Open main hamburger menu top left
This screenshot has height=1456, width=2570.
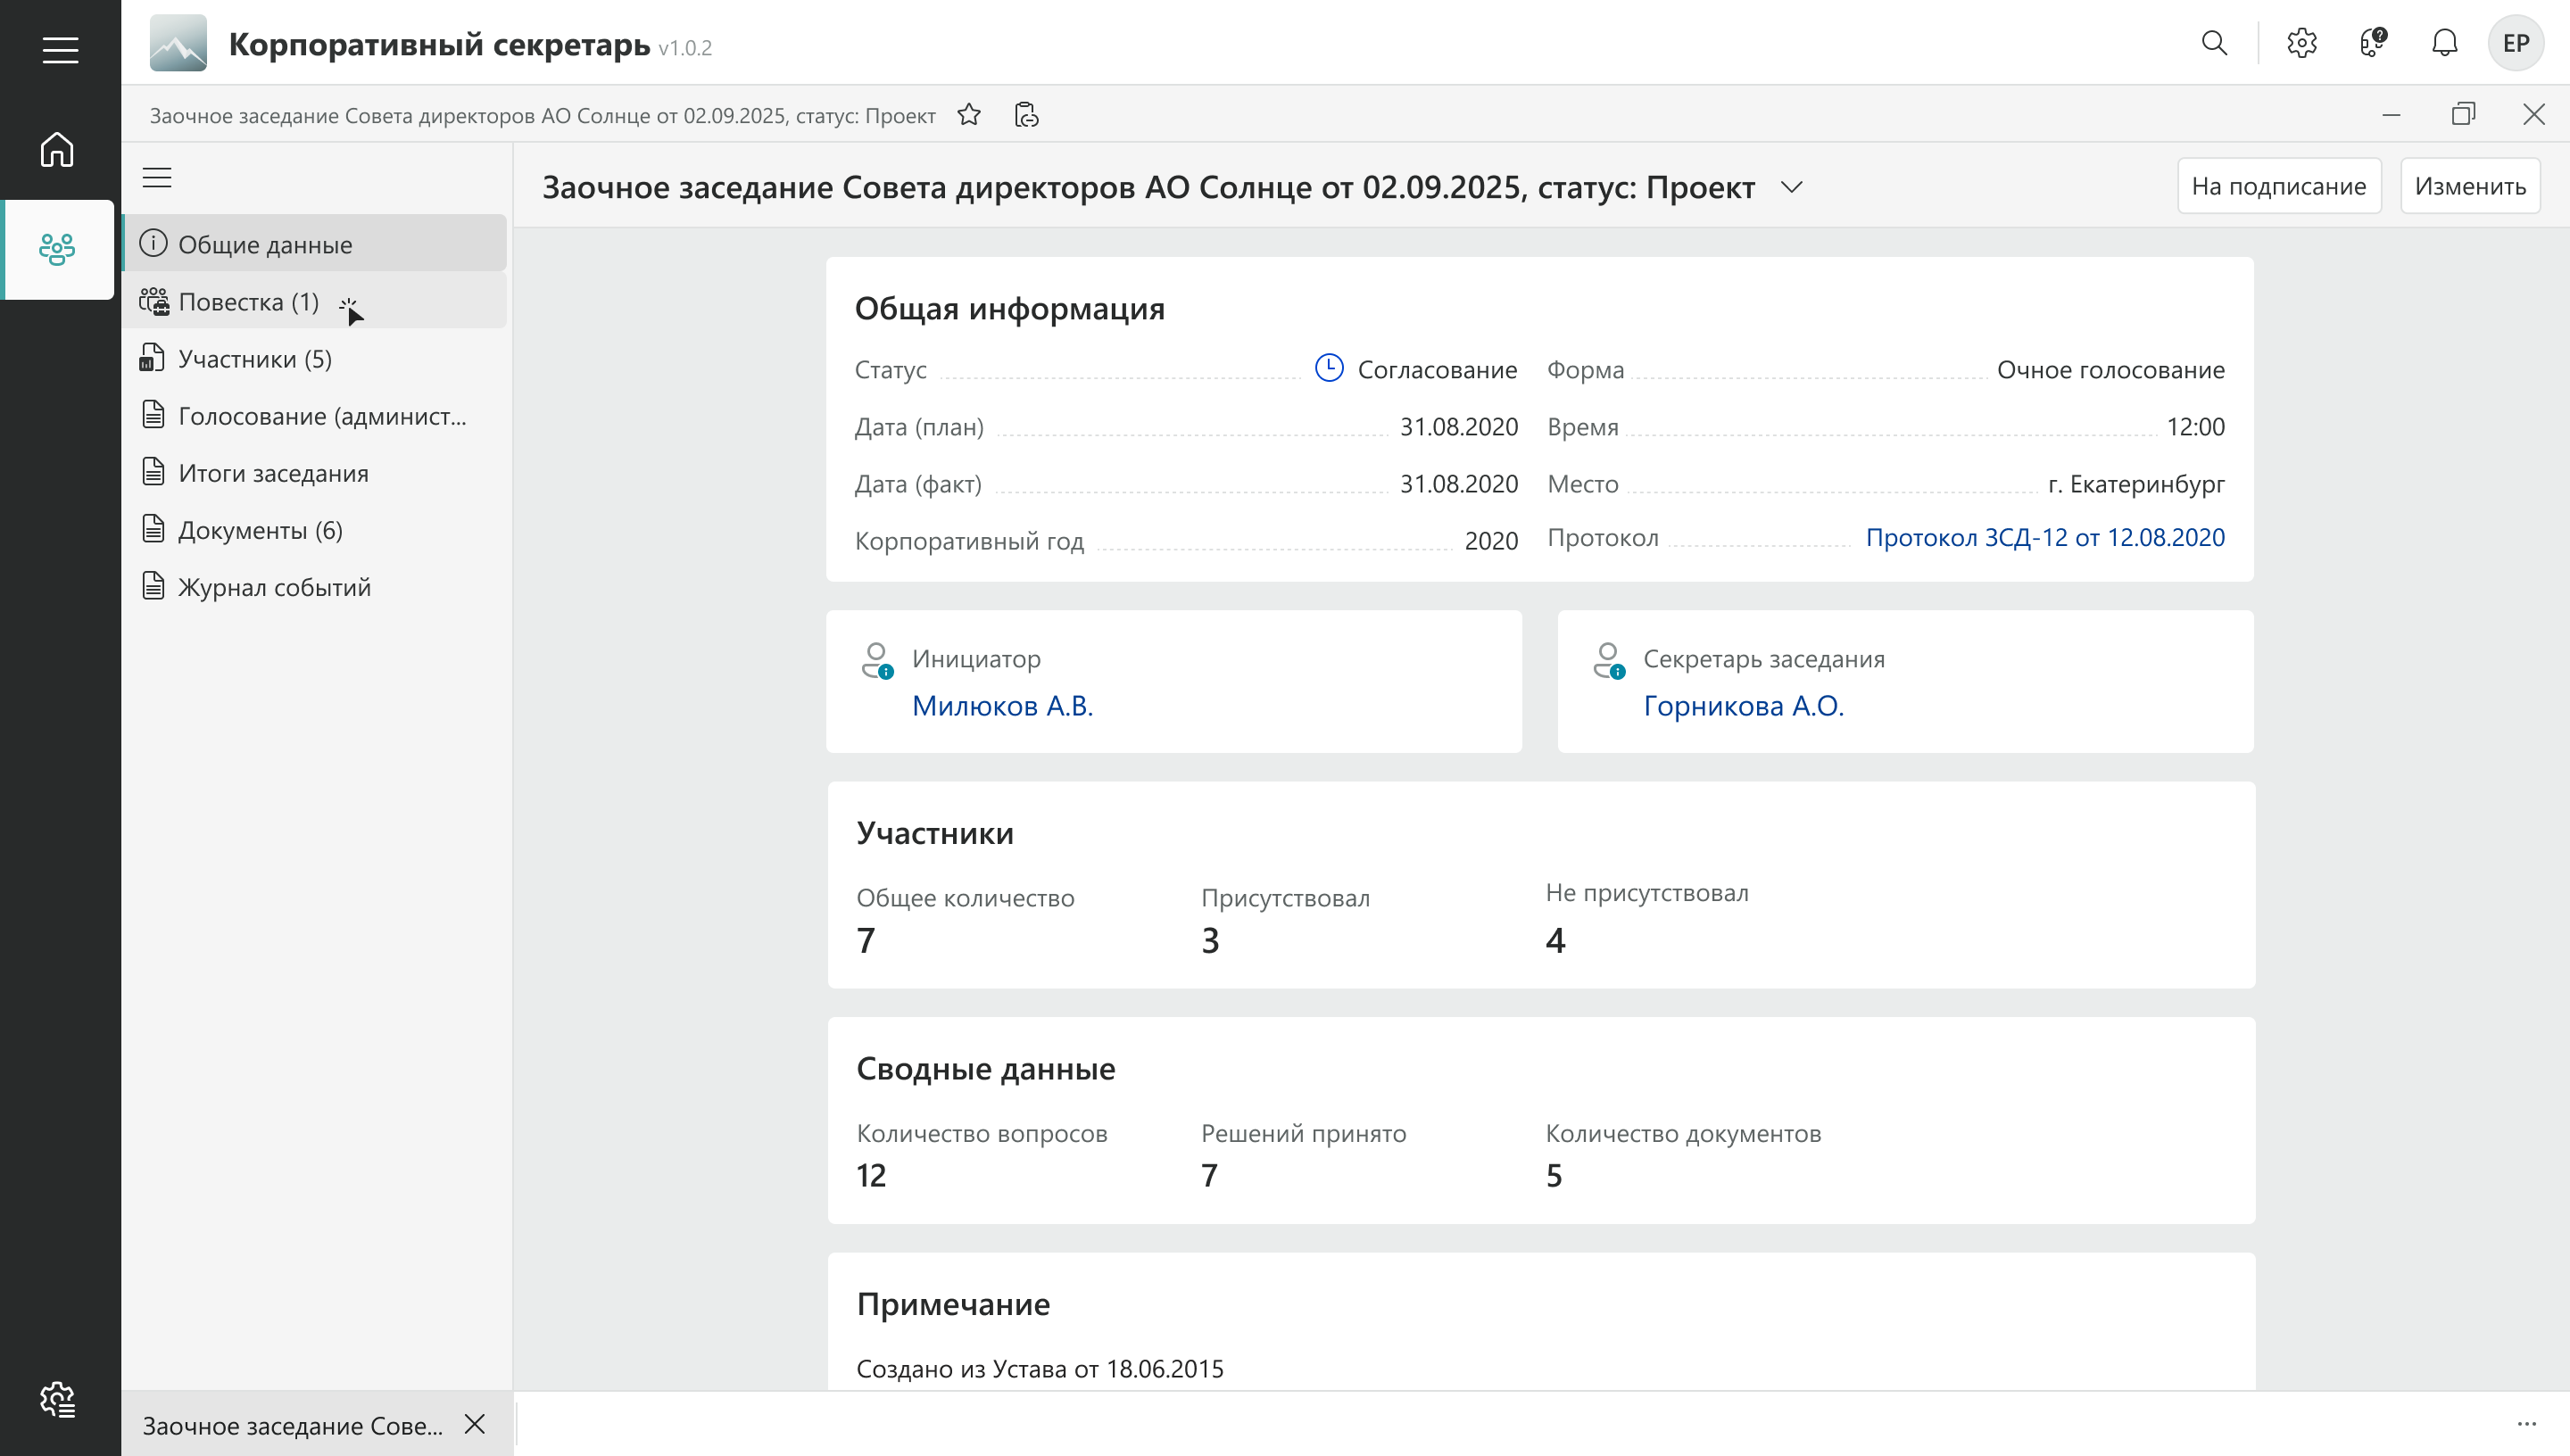pos(60,50)
